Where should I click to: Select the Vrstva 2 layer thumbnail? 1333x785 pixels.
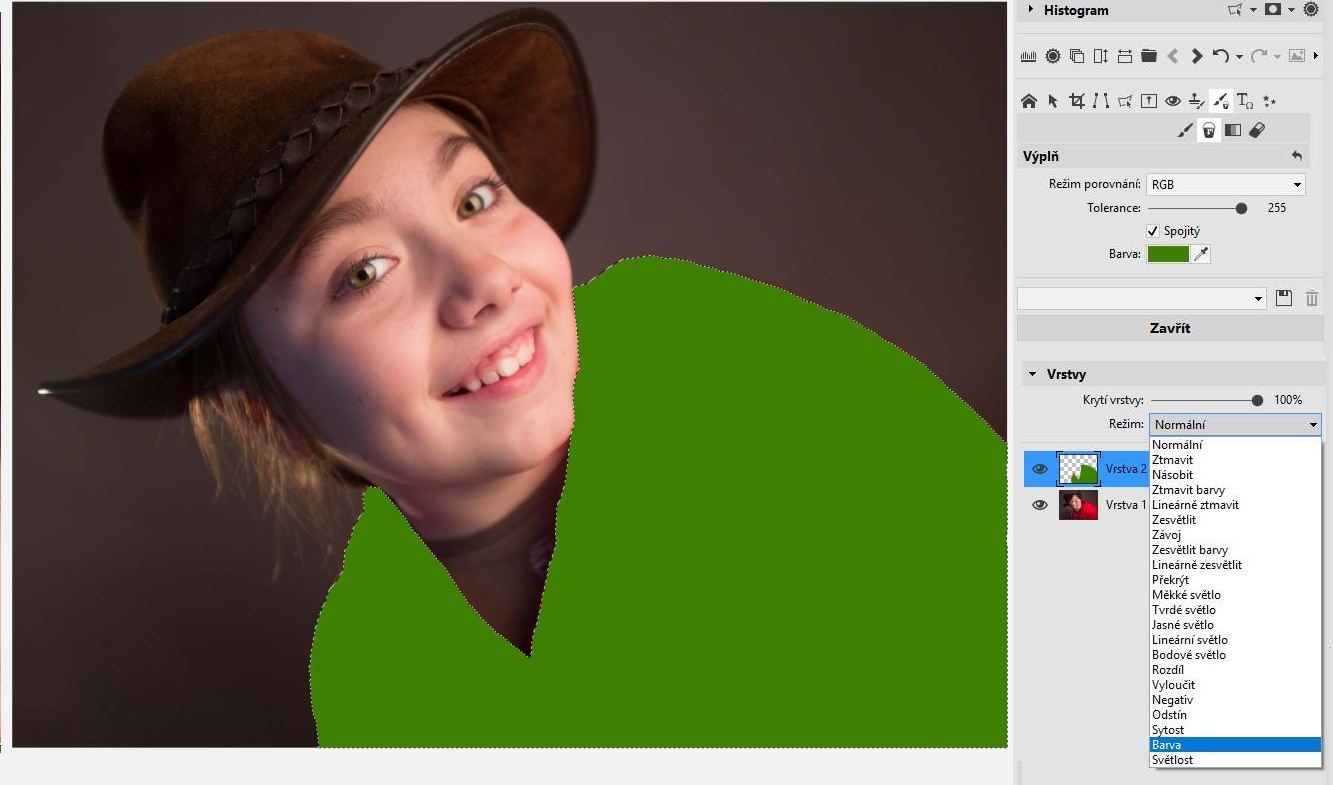(1078, 469)
